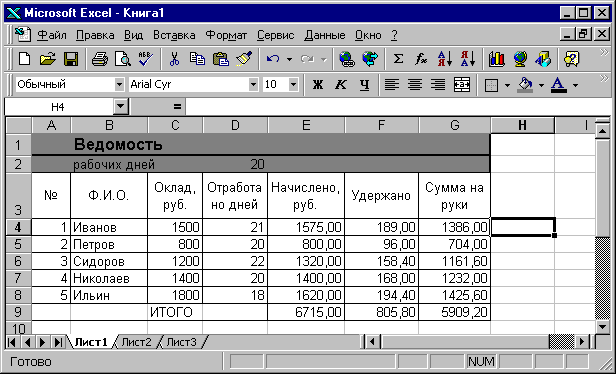
Task: Toggle bold formatting (Ж)
Action: pos(317,84)
